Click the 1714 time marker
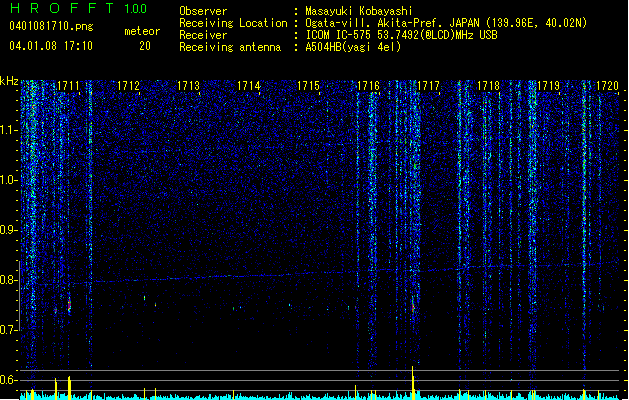 248,86
